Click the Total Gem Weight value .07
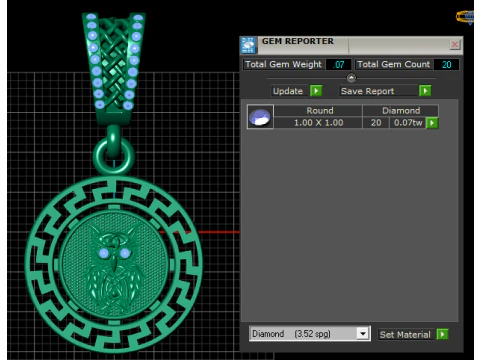This screenshot has width=480, height=360. (x=339, y=64)
